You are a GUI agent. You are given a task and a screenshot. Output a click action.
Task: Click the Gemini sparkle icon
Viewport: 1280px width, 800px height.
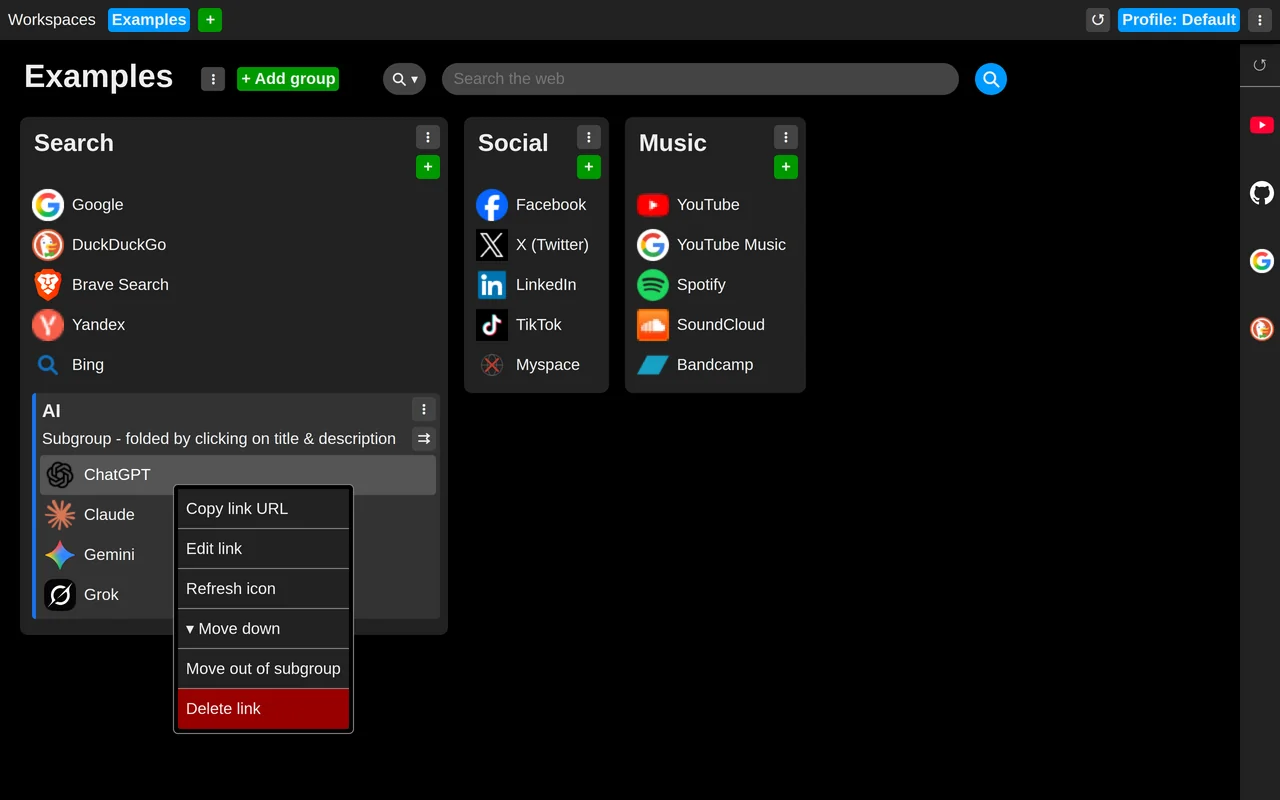tap(60, 555)
